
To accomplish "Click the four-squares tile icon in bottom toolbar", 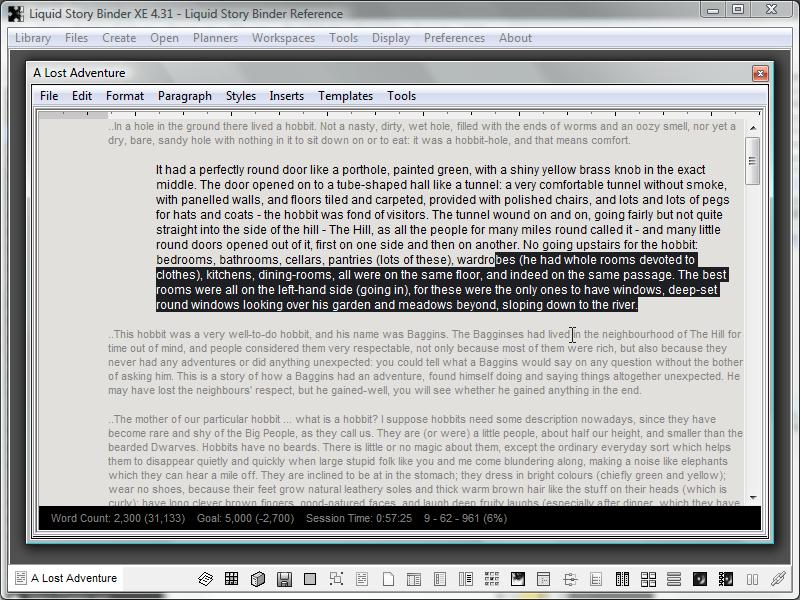I will click(x=647, y=579).
